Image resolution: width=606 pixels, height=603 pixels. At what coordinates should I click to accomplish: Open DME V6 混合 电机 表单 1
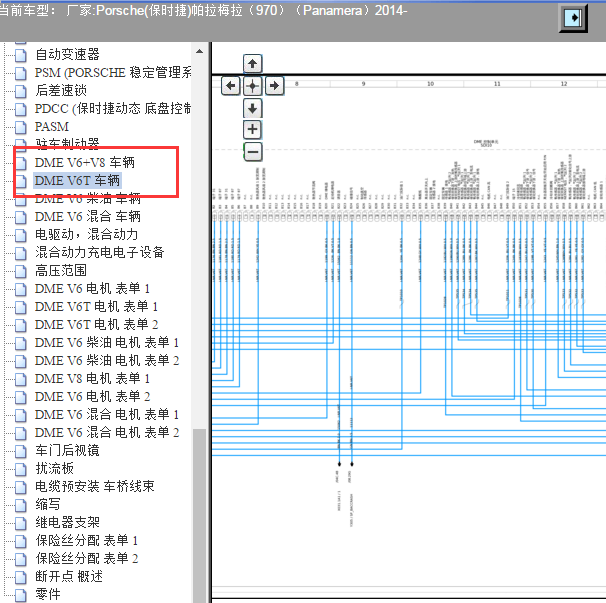point(107,414)
